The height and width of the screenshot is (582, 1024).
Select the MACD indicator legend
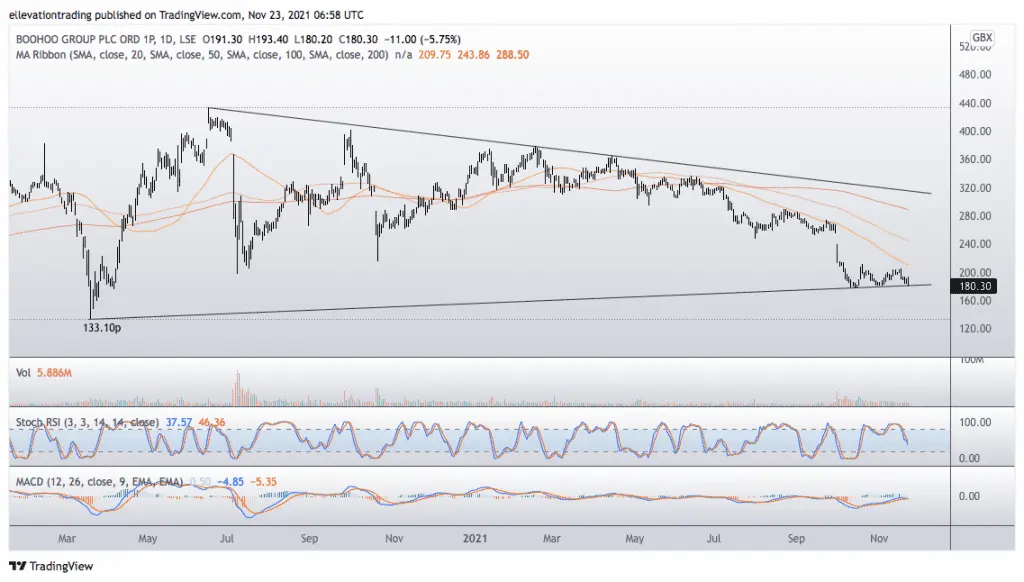99,481
